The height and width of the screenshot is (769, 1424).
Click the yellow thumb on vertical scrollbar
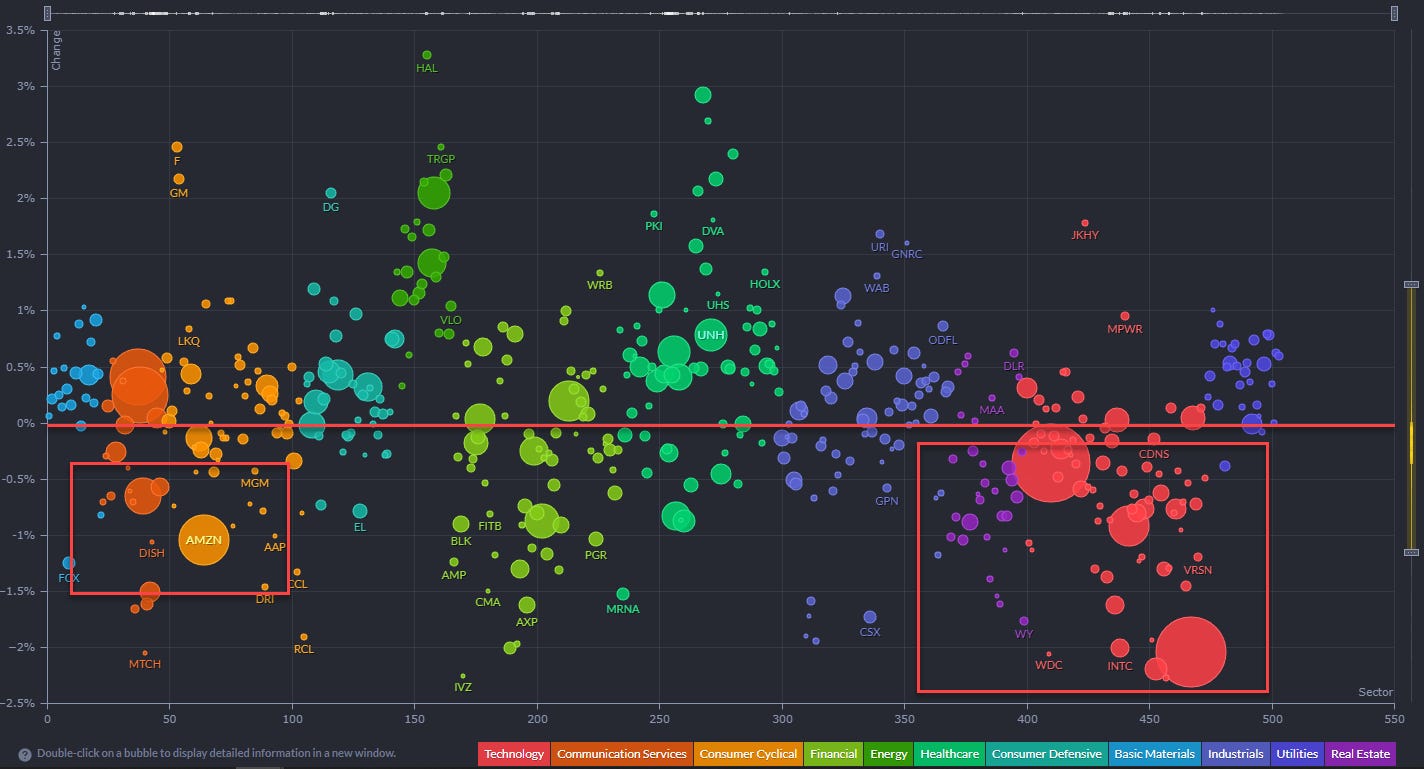coord(1412,440)
